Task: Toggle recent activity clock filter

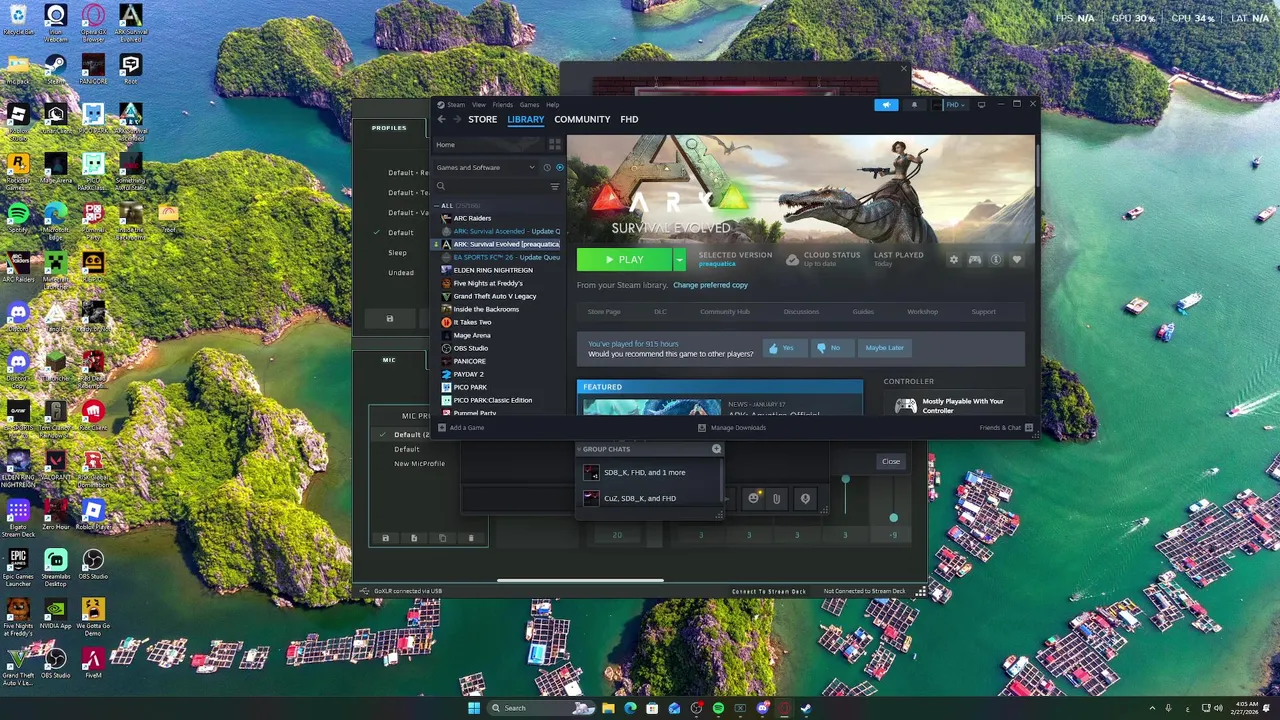Action: click(547, 167)
